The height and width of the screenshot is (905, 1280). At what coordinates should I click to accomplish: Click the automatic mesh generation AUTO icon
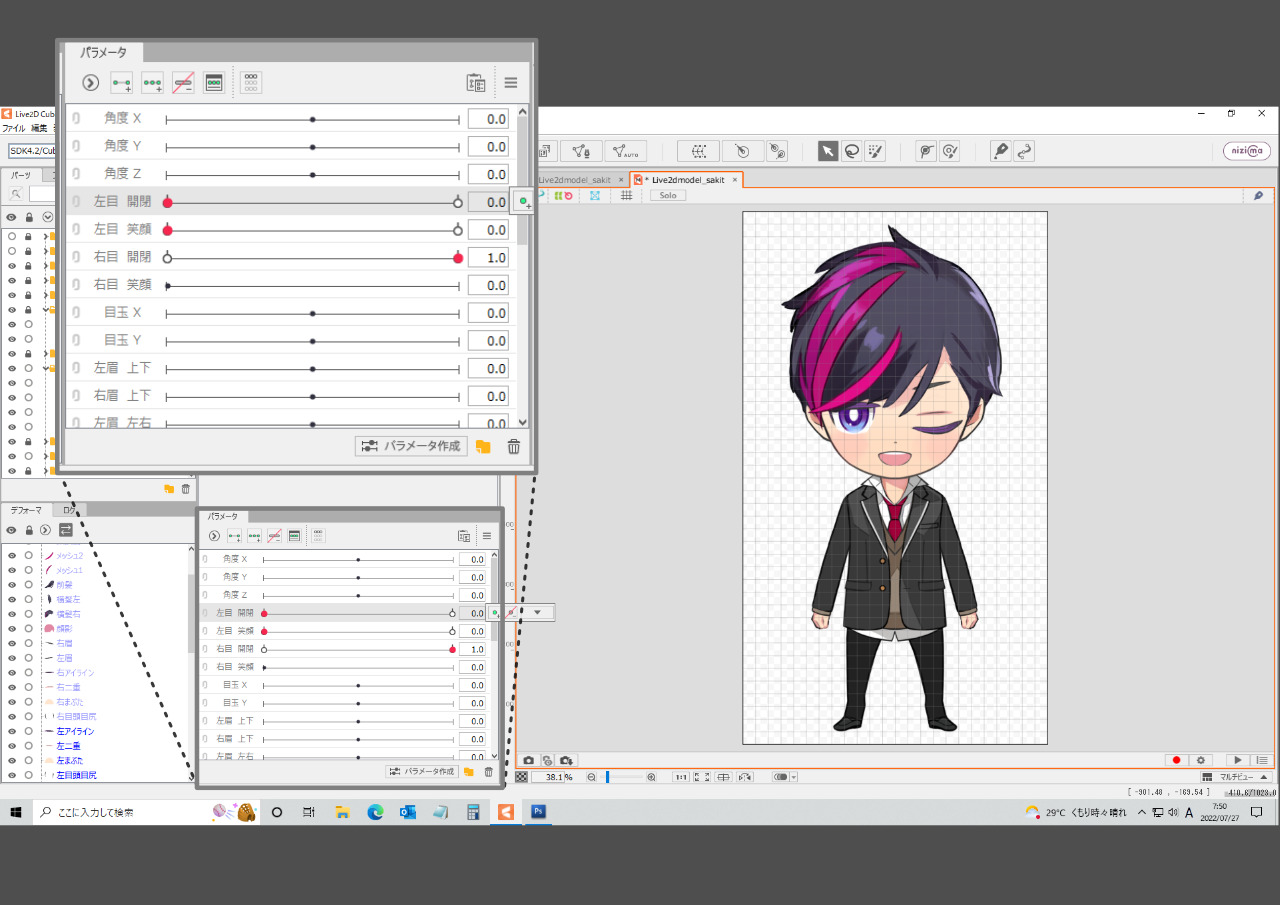click(x=626, y=151)
